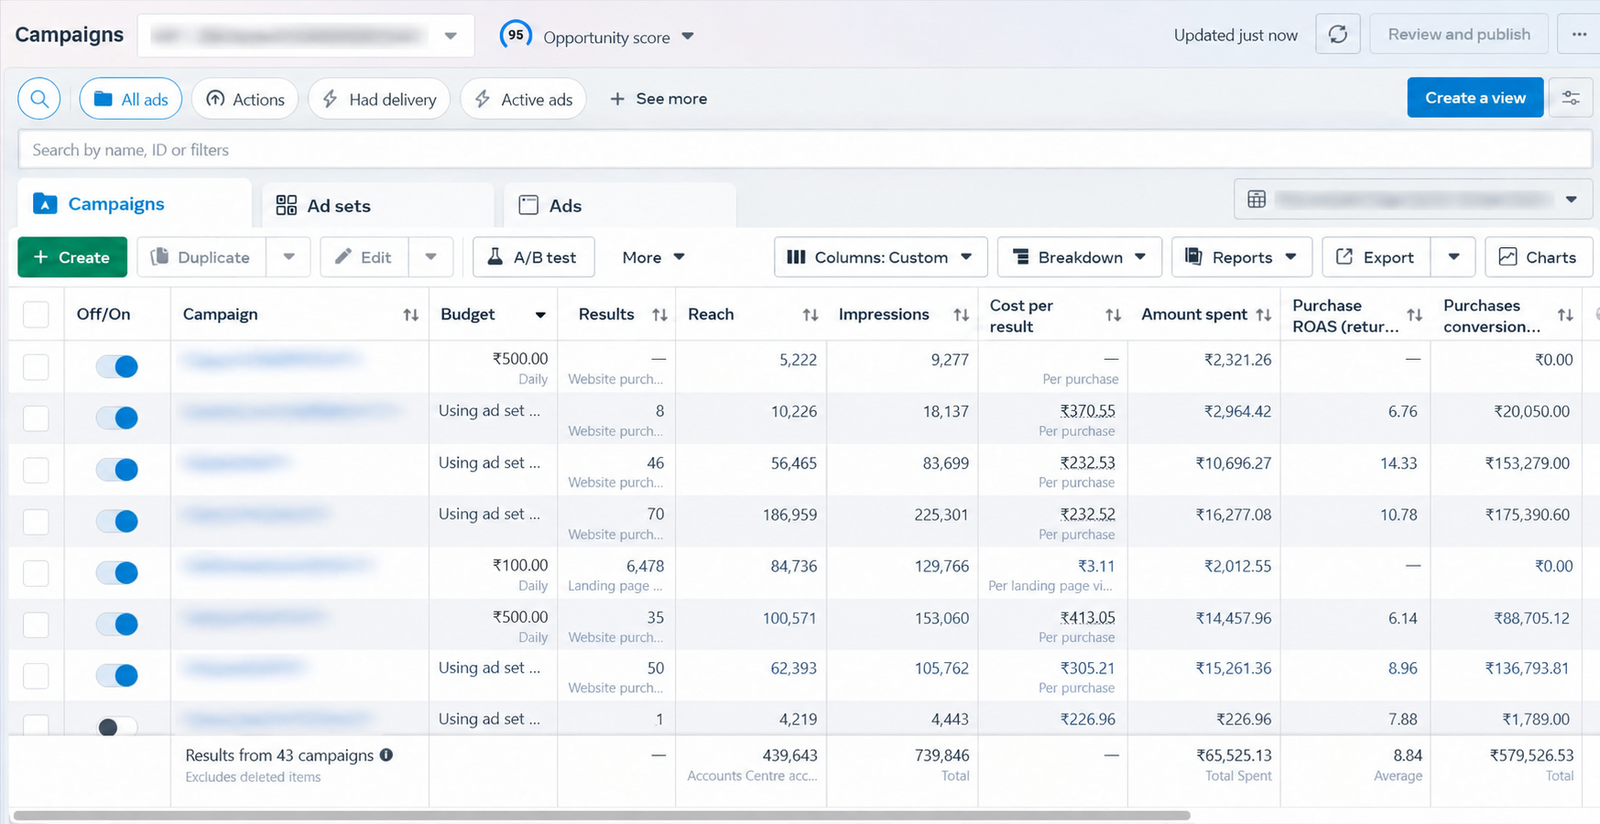
Task: Expand the Opportunity score dropdown
Action: coord(688,36)
